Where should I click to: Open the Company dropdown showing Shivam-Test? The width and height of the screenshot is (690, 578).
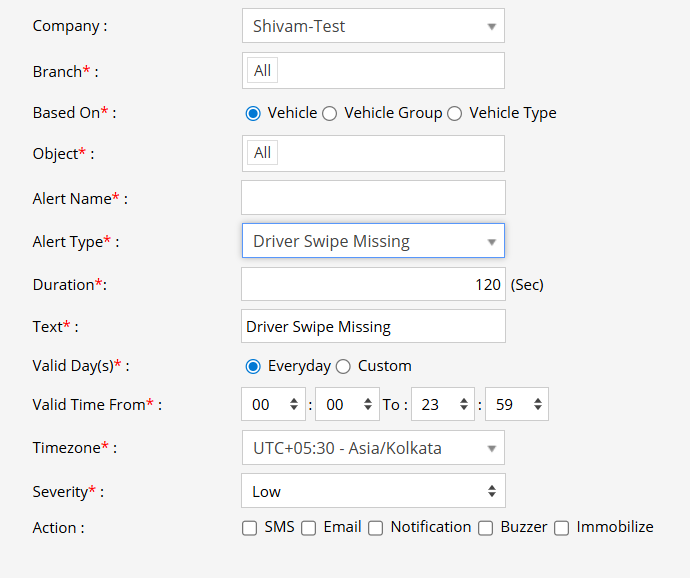click(x=372, y=26)
